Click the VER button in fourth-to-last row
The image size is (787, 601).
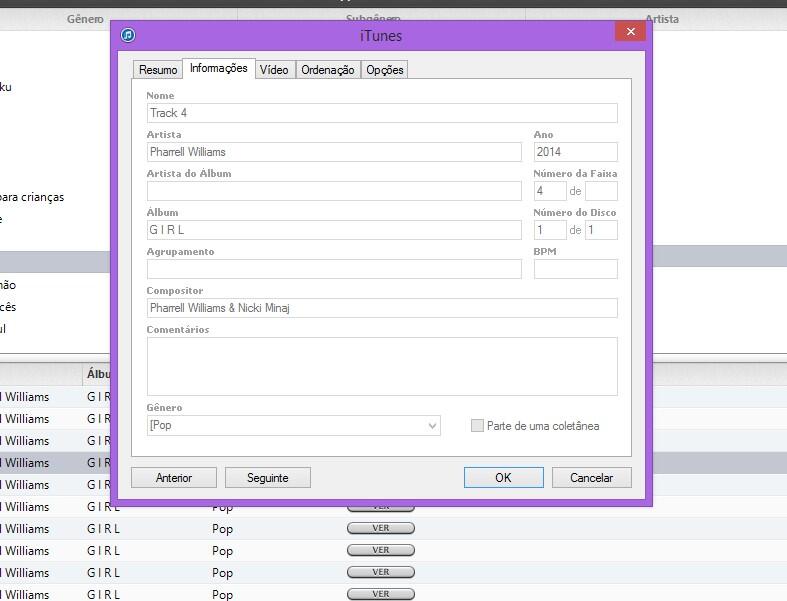coord(381,528)
